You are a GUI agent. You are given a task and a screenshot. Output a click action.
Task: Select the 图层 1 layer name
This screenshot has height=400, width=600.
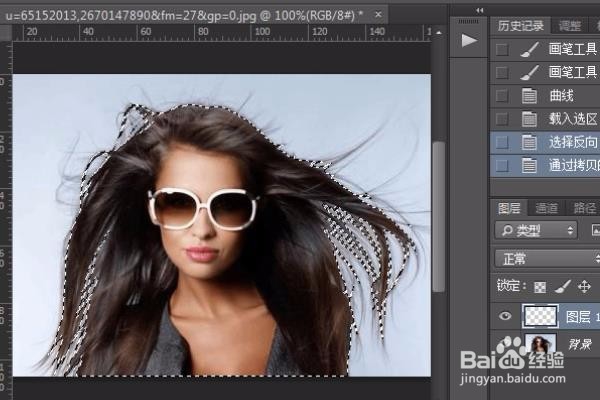(582, 317)
